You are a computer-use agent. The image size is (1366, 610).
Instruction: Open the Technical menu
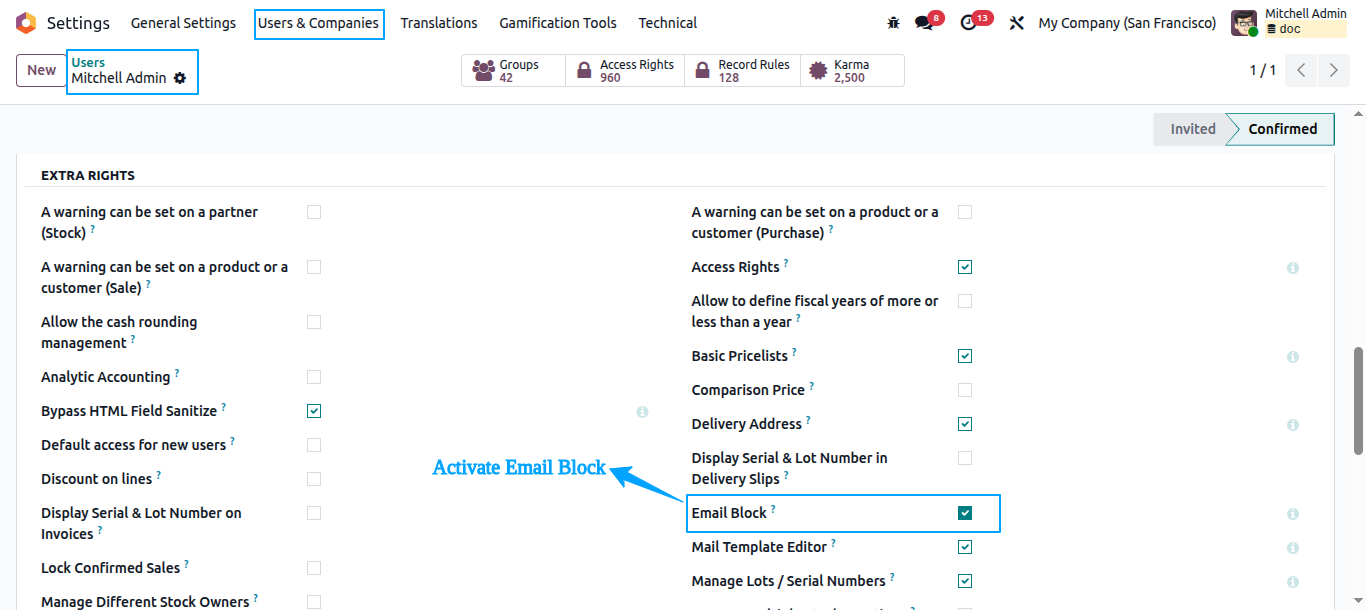[x=668, y=23]
